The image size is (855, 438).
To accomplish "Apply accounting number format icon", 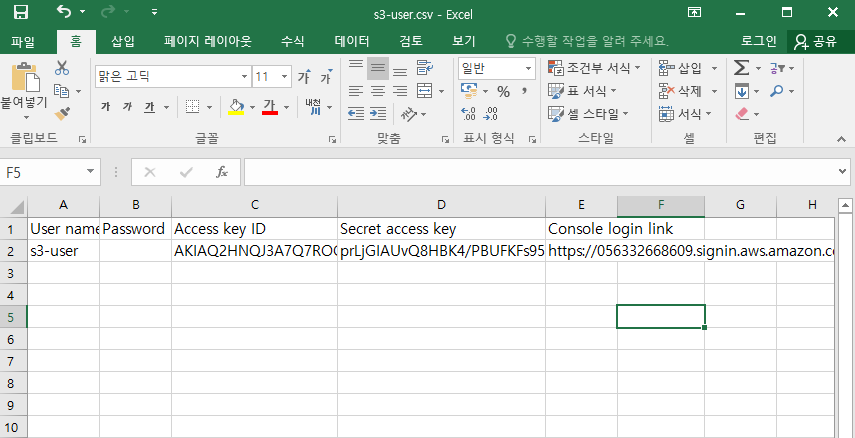I will pyautogui.click(x=468, y=91).
